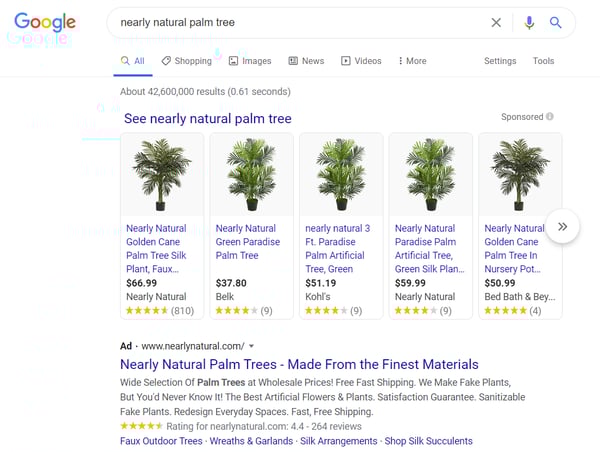Open Nearly Natural Green Paradise Palm Tree link
The height and width of the screenshot is (452, 600).
point(248,242)
